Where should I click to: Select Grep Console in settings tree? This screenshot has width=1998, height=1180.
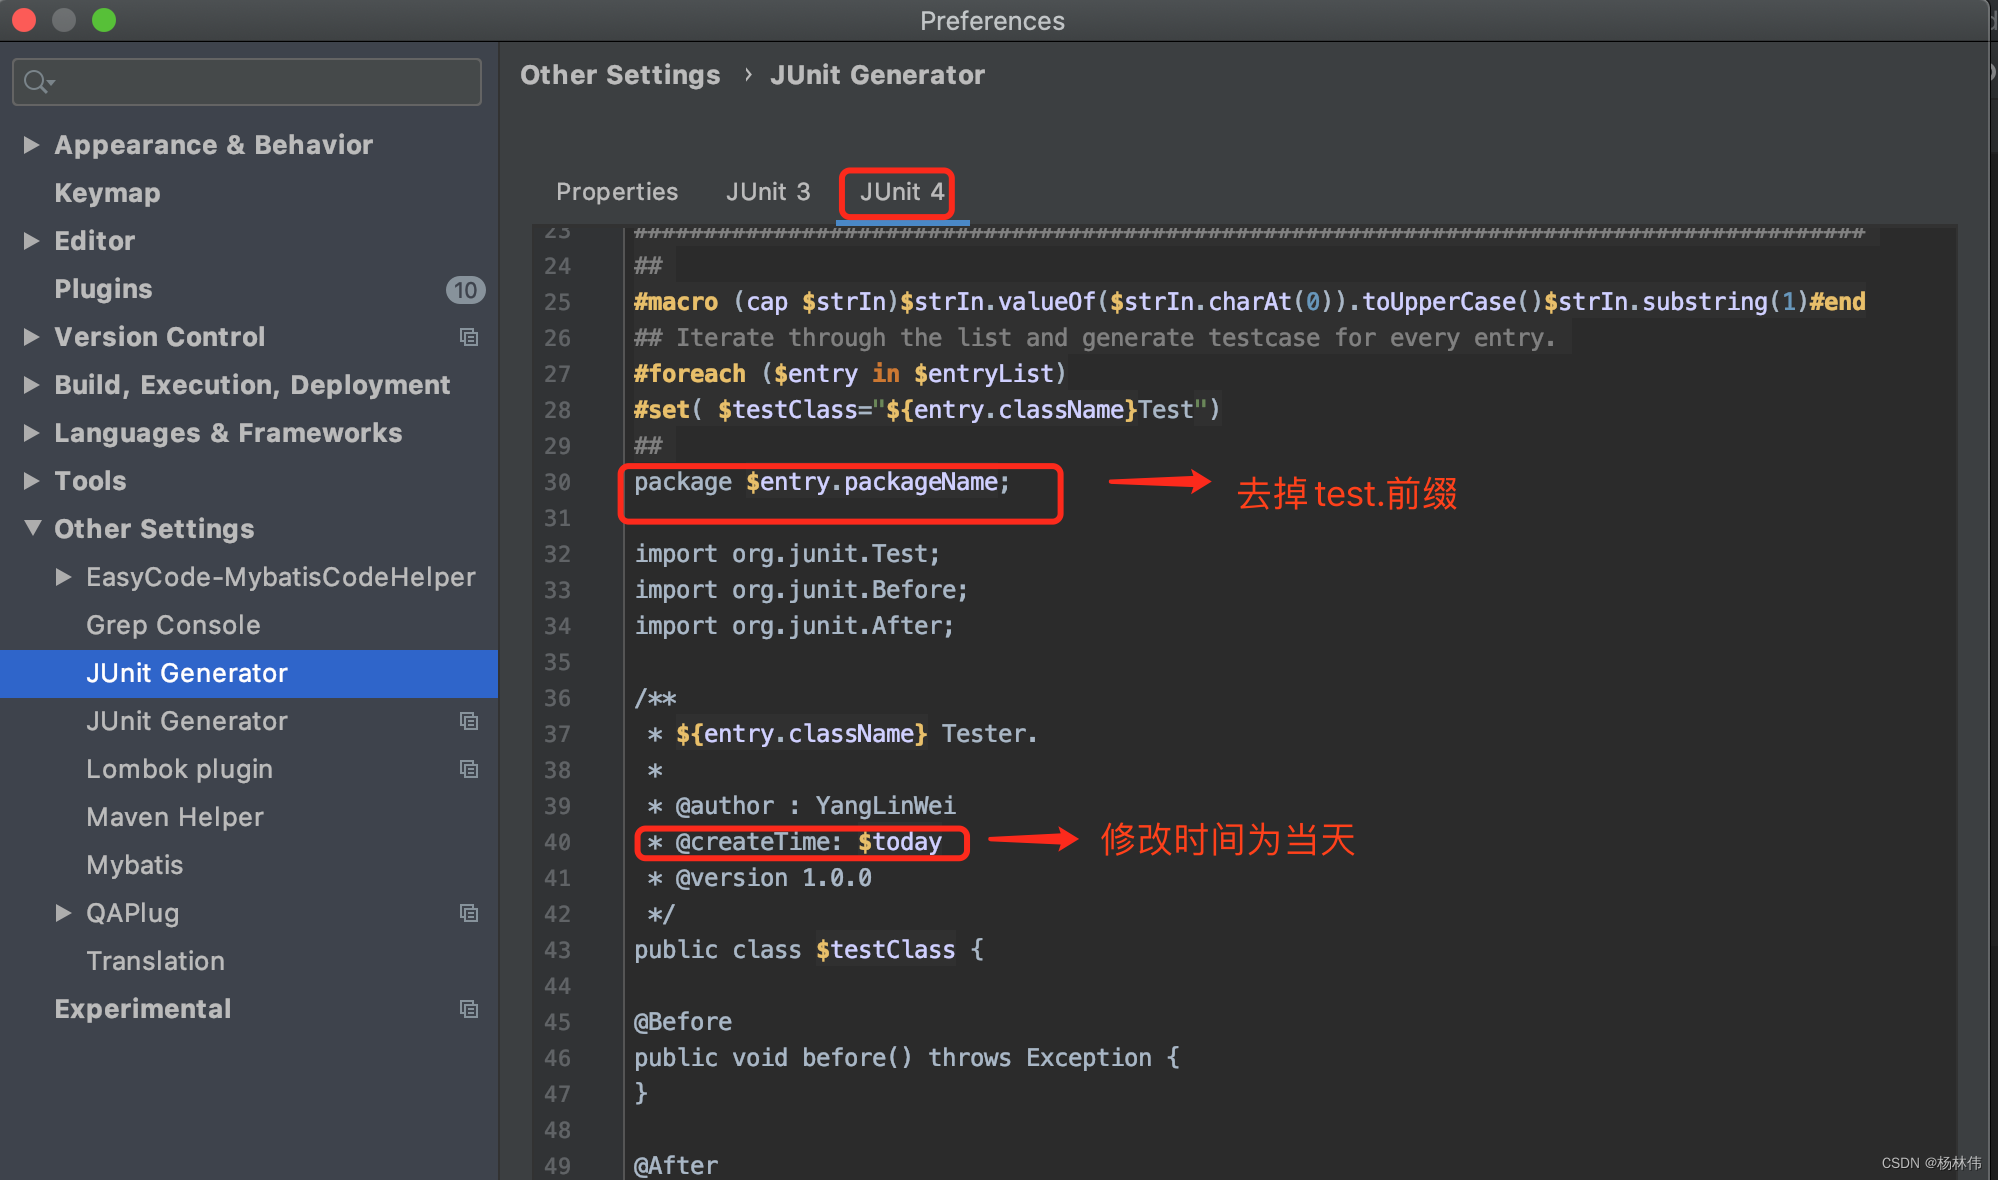point(173,625)
